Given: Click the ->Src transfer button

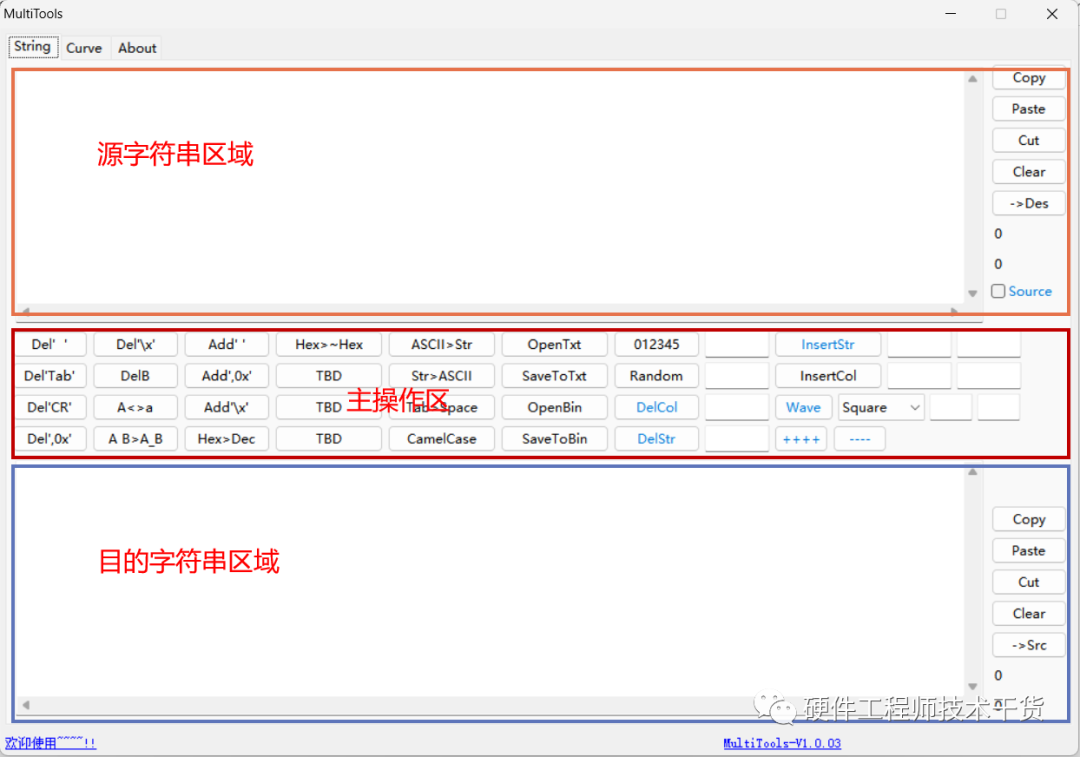Looking at the screenshot, I should [x=1028, y=645].
